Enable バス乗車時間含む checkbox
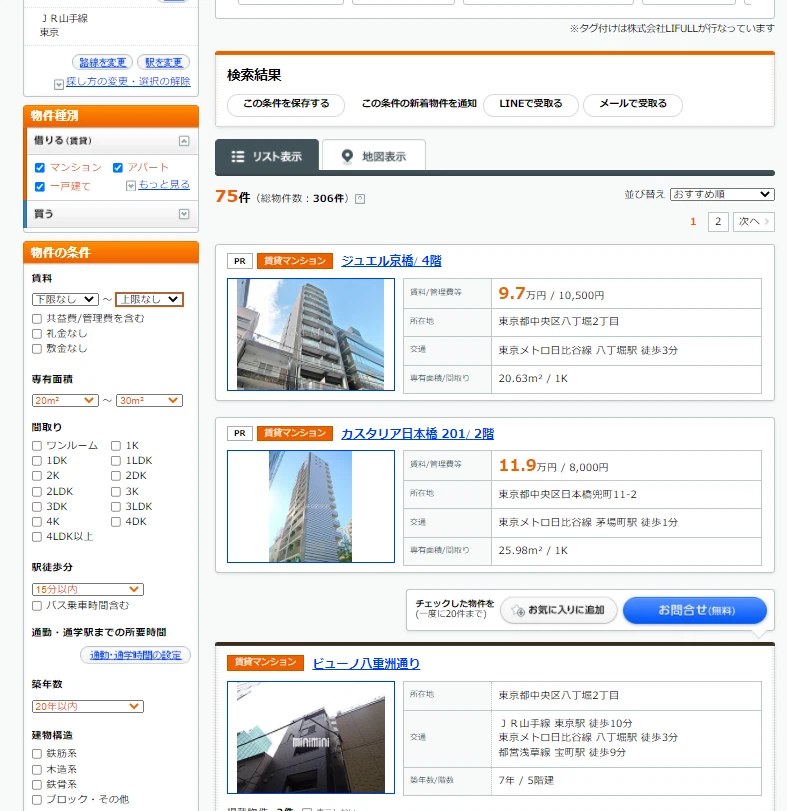Viewport: 787px width, 811px height. pyautogui.click(x=37, y=606)
